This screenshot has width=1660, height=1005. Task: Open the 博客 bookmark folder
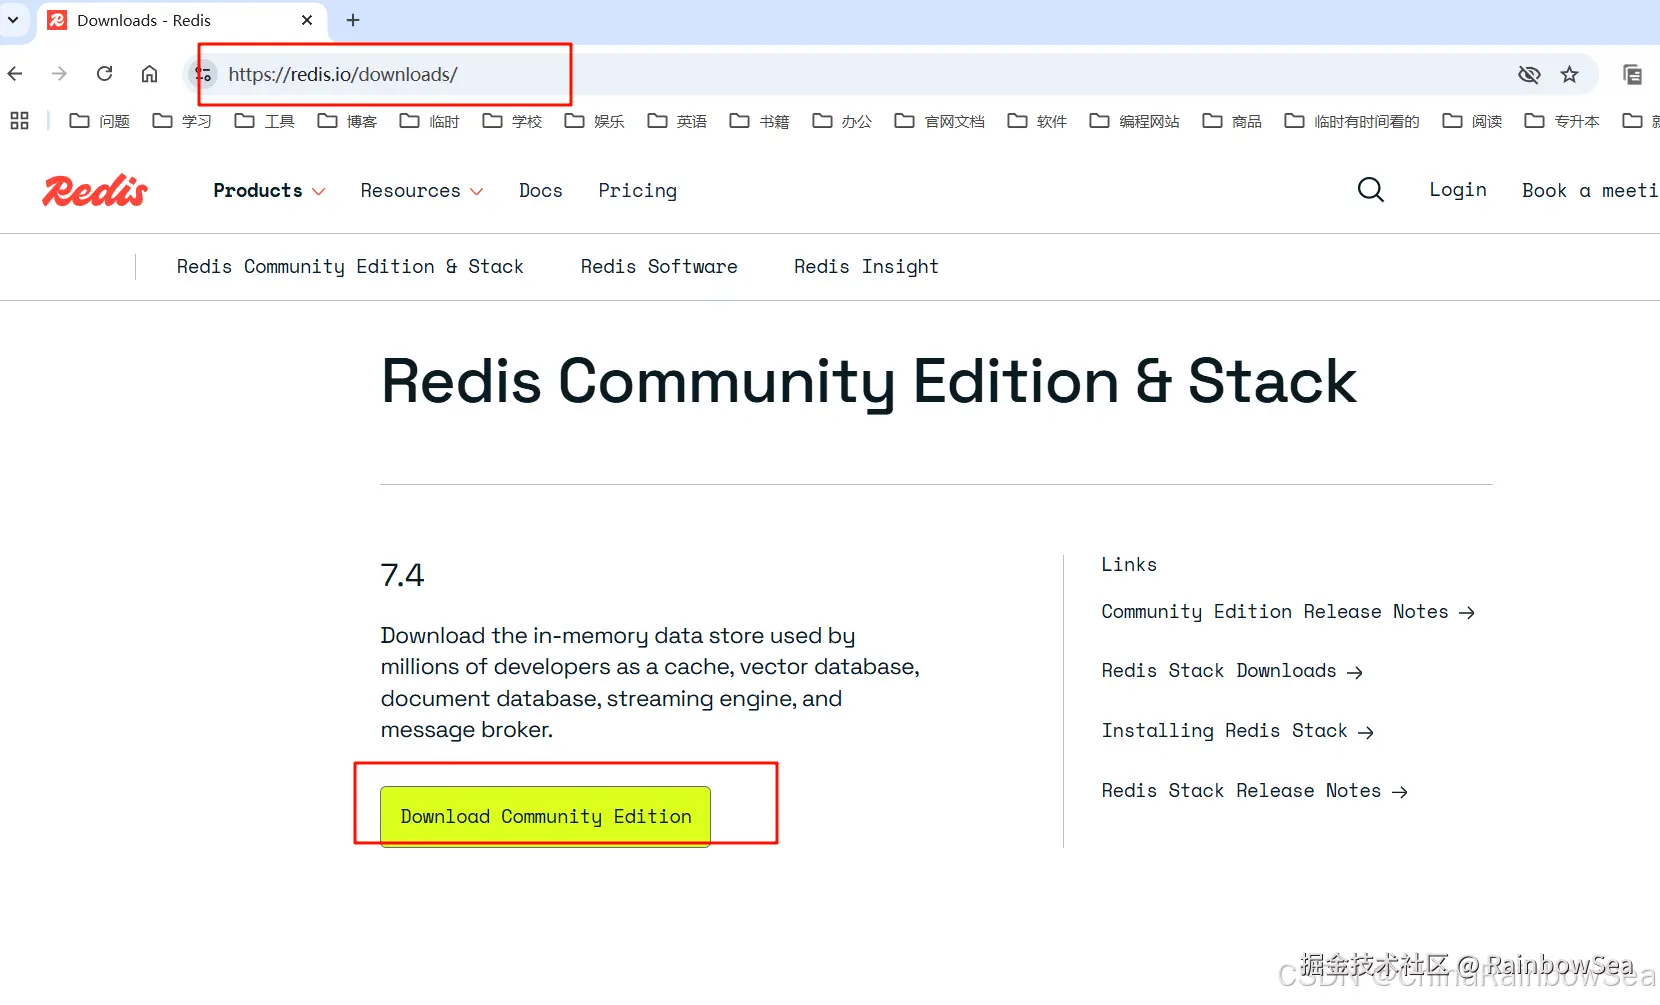347,121
